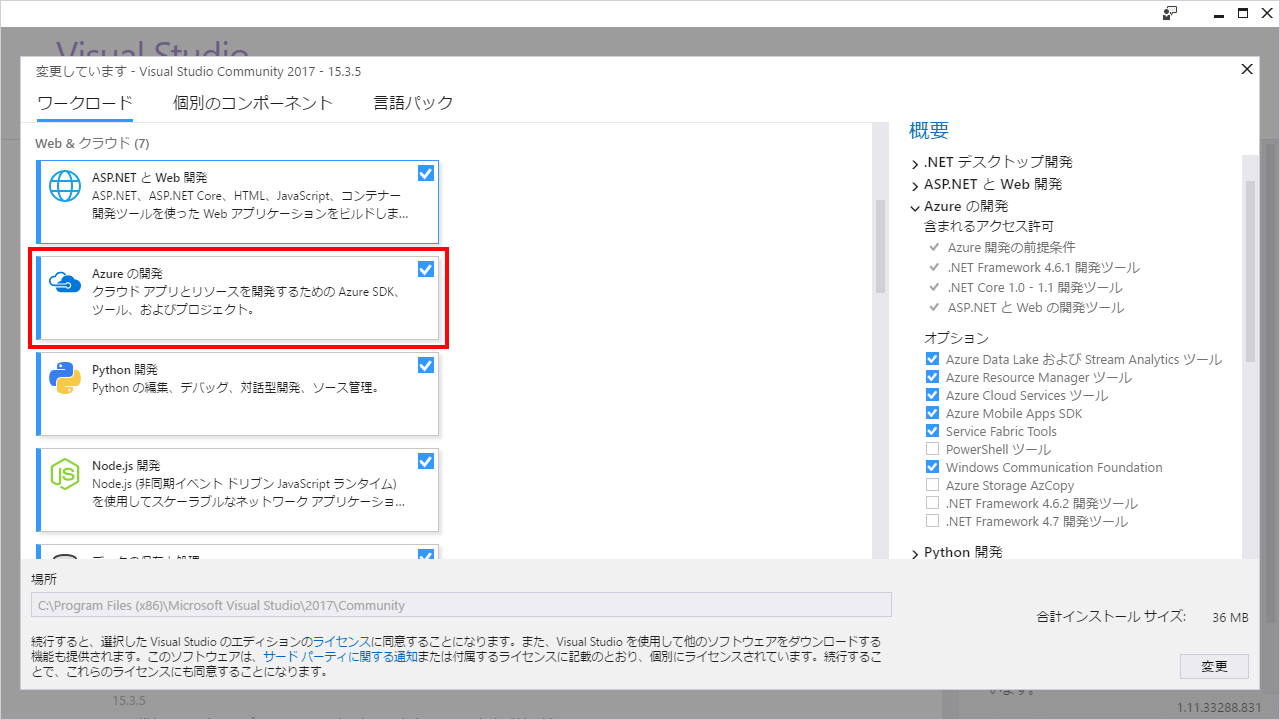
Task: Click .NET Framework 4.6.1 開発ツール item
Action: 1043,267
